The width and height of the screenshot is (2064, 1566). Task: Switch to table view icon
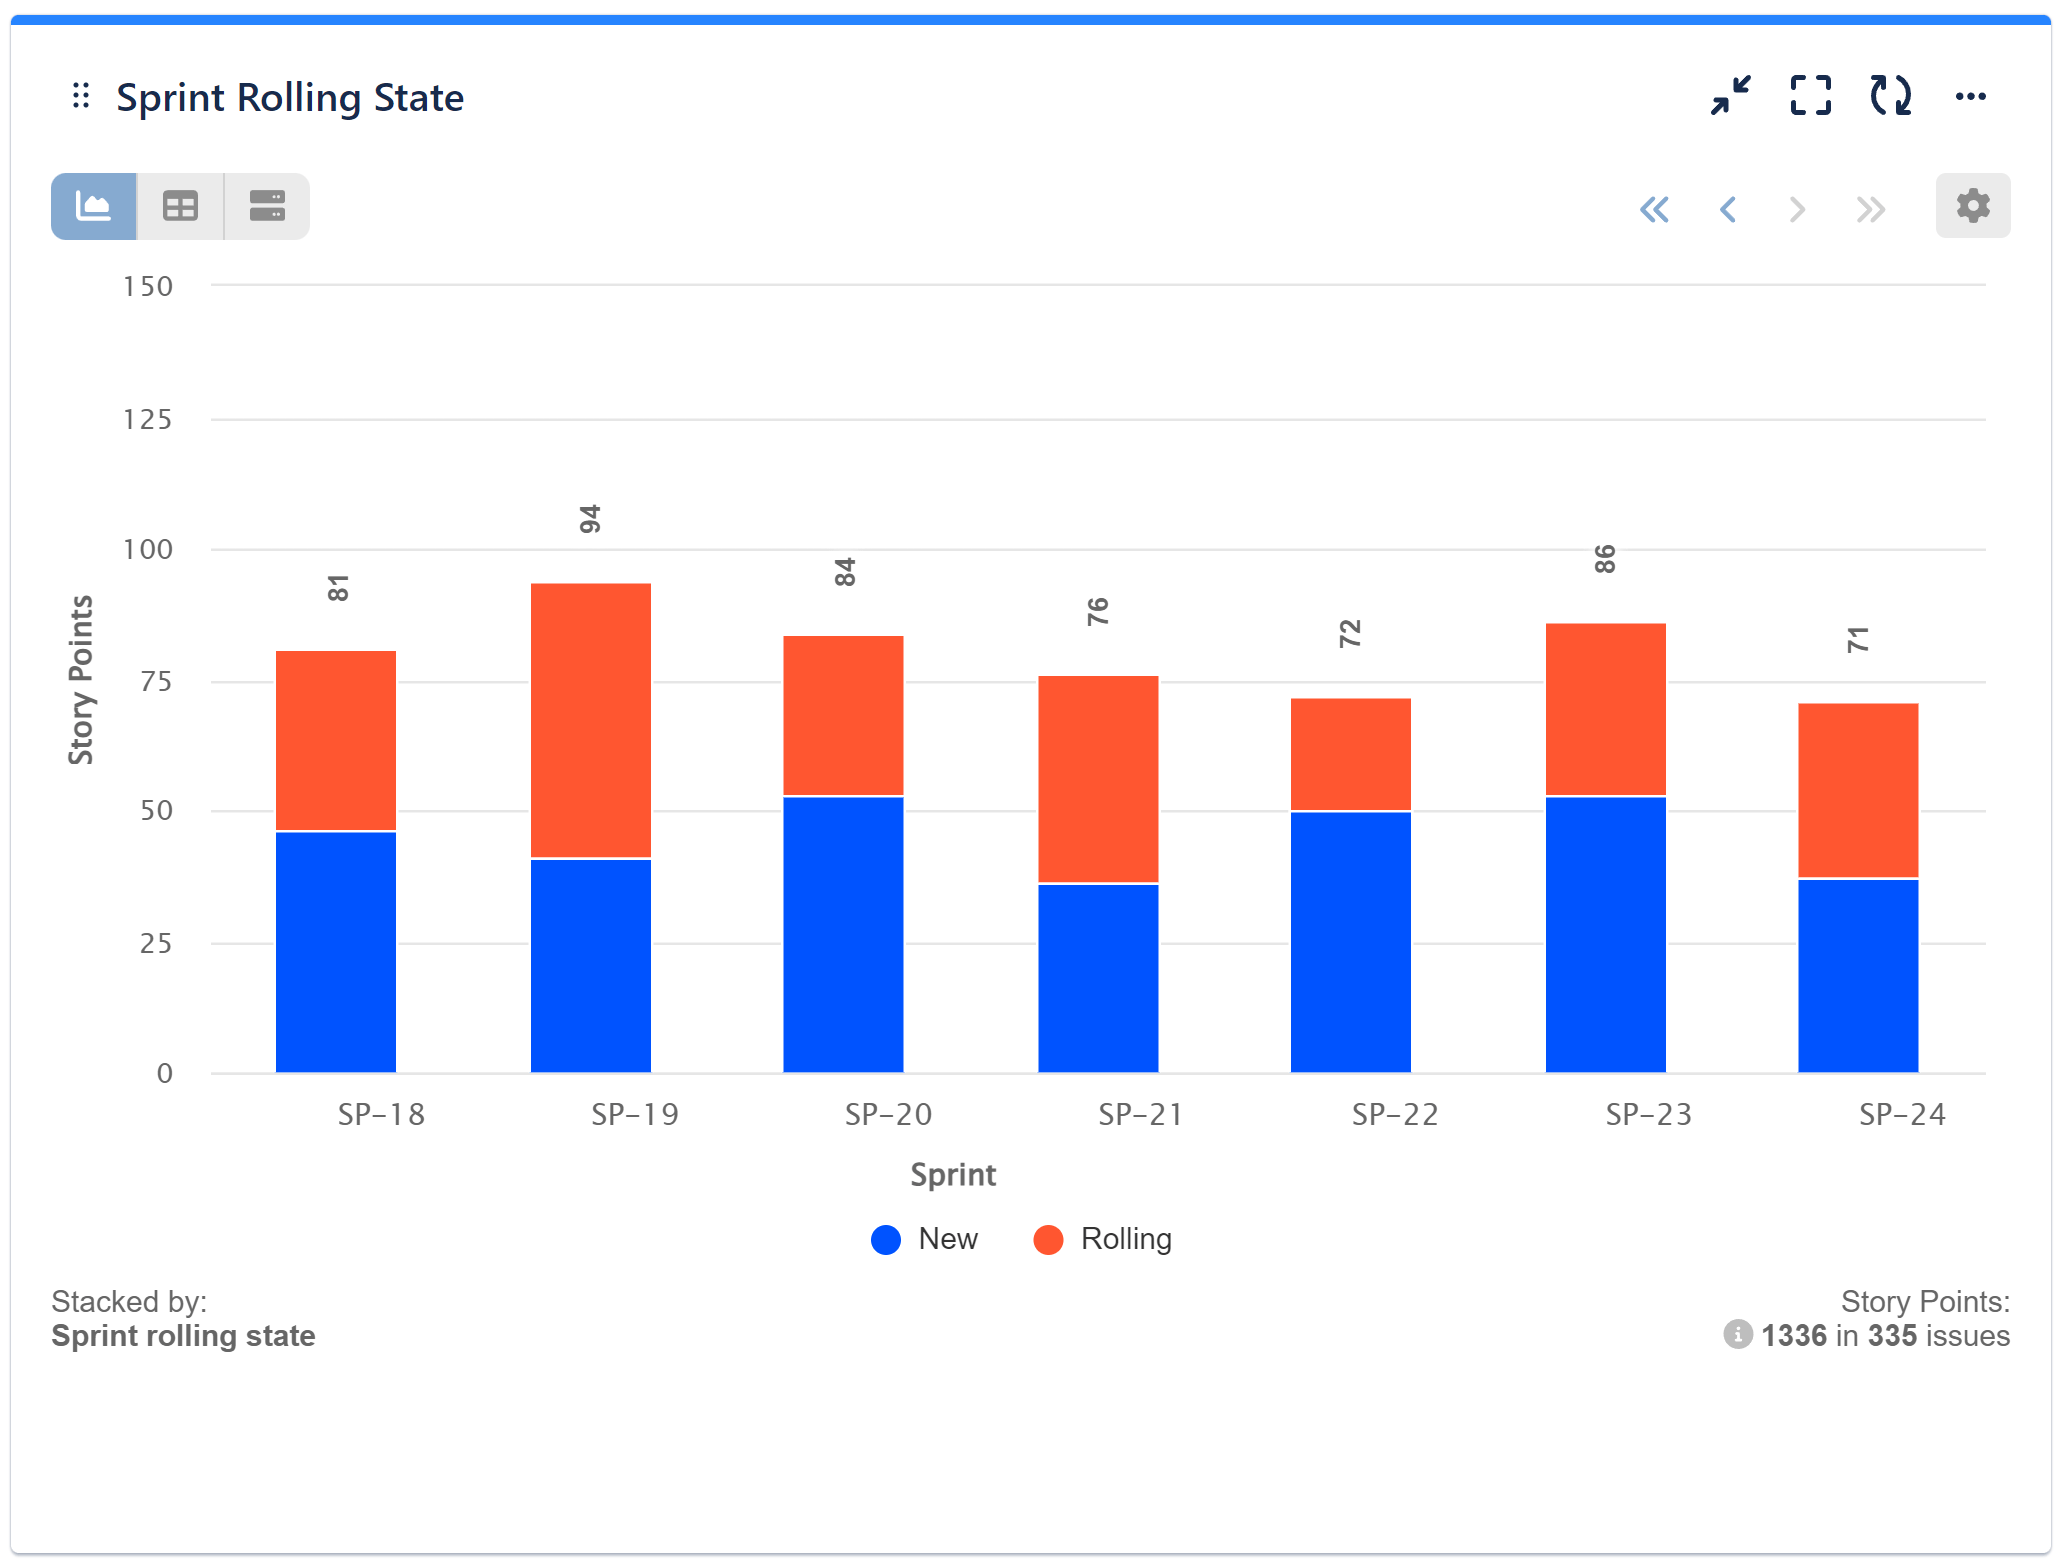(179, 205)
